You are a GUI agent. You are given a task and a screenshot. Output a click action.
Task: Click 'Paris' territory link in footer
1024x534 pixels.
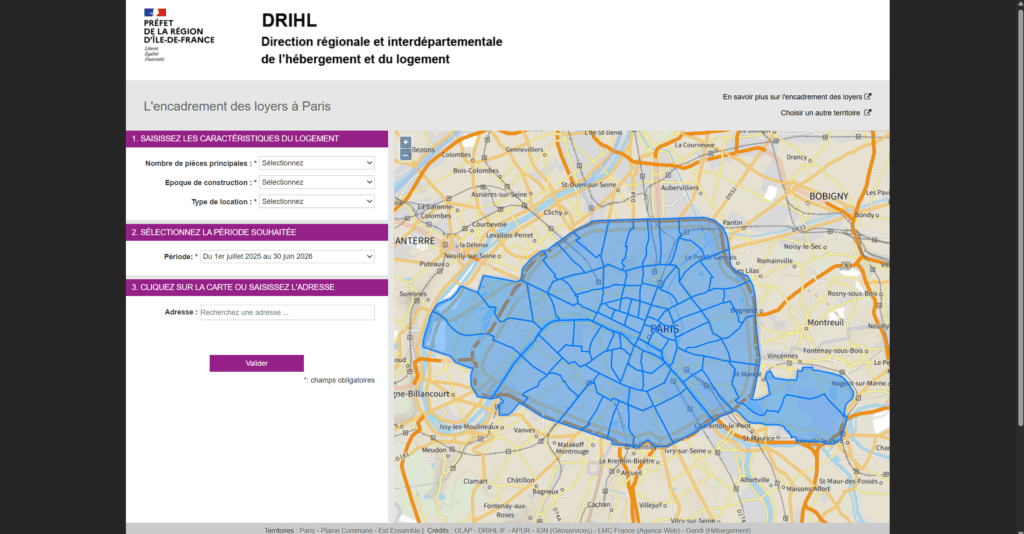coord(307,530)
